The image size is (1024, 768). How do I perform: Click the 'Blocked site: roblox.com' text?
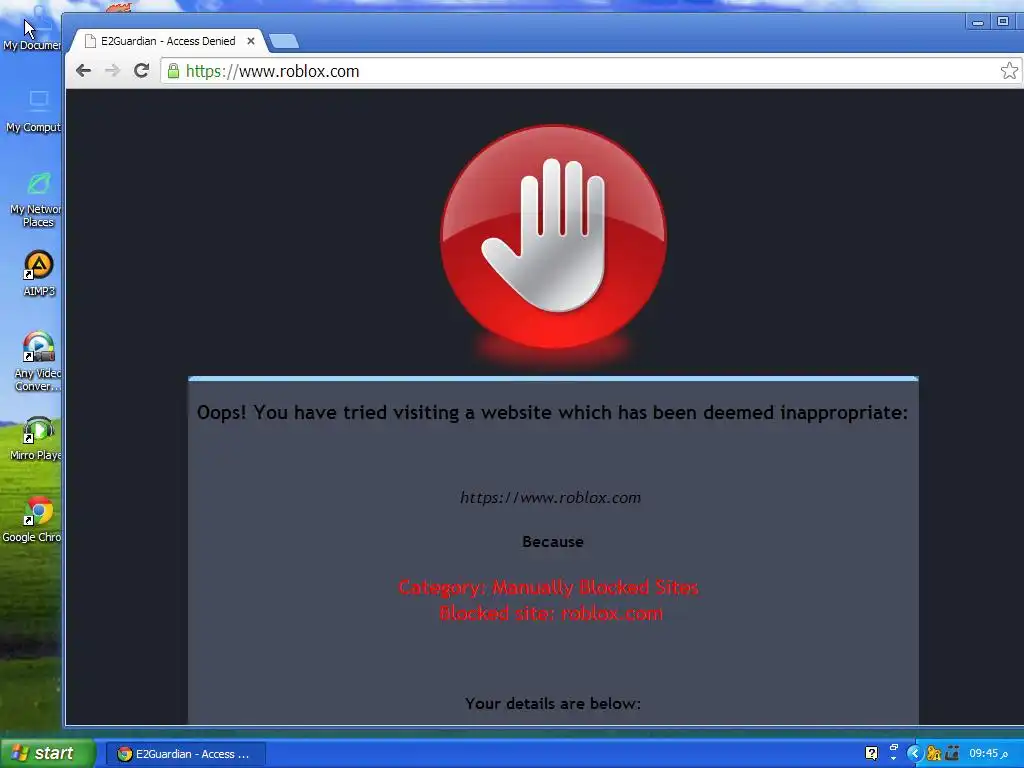coord(551,613)
